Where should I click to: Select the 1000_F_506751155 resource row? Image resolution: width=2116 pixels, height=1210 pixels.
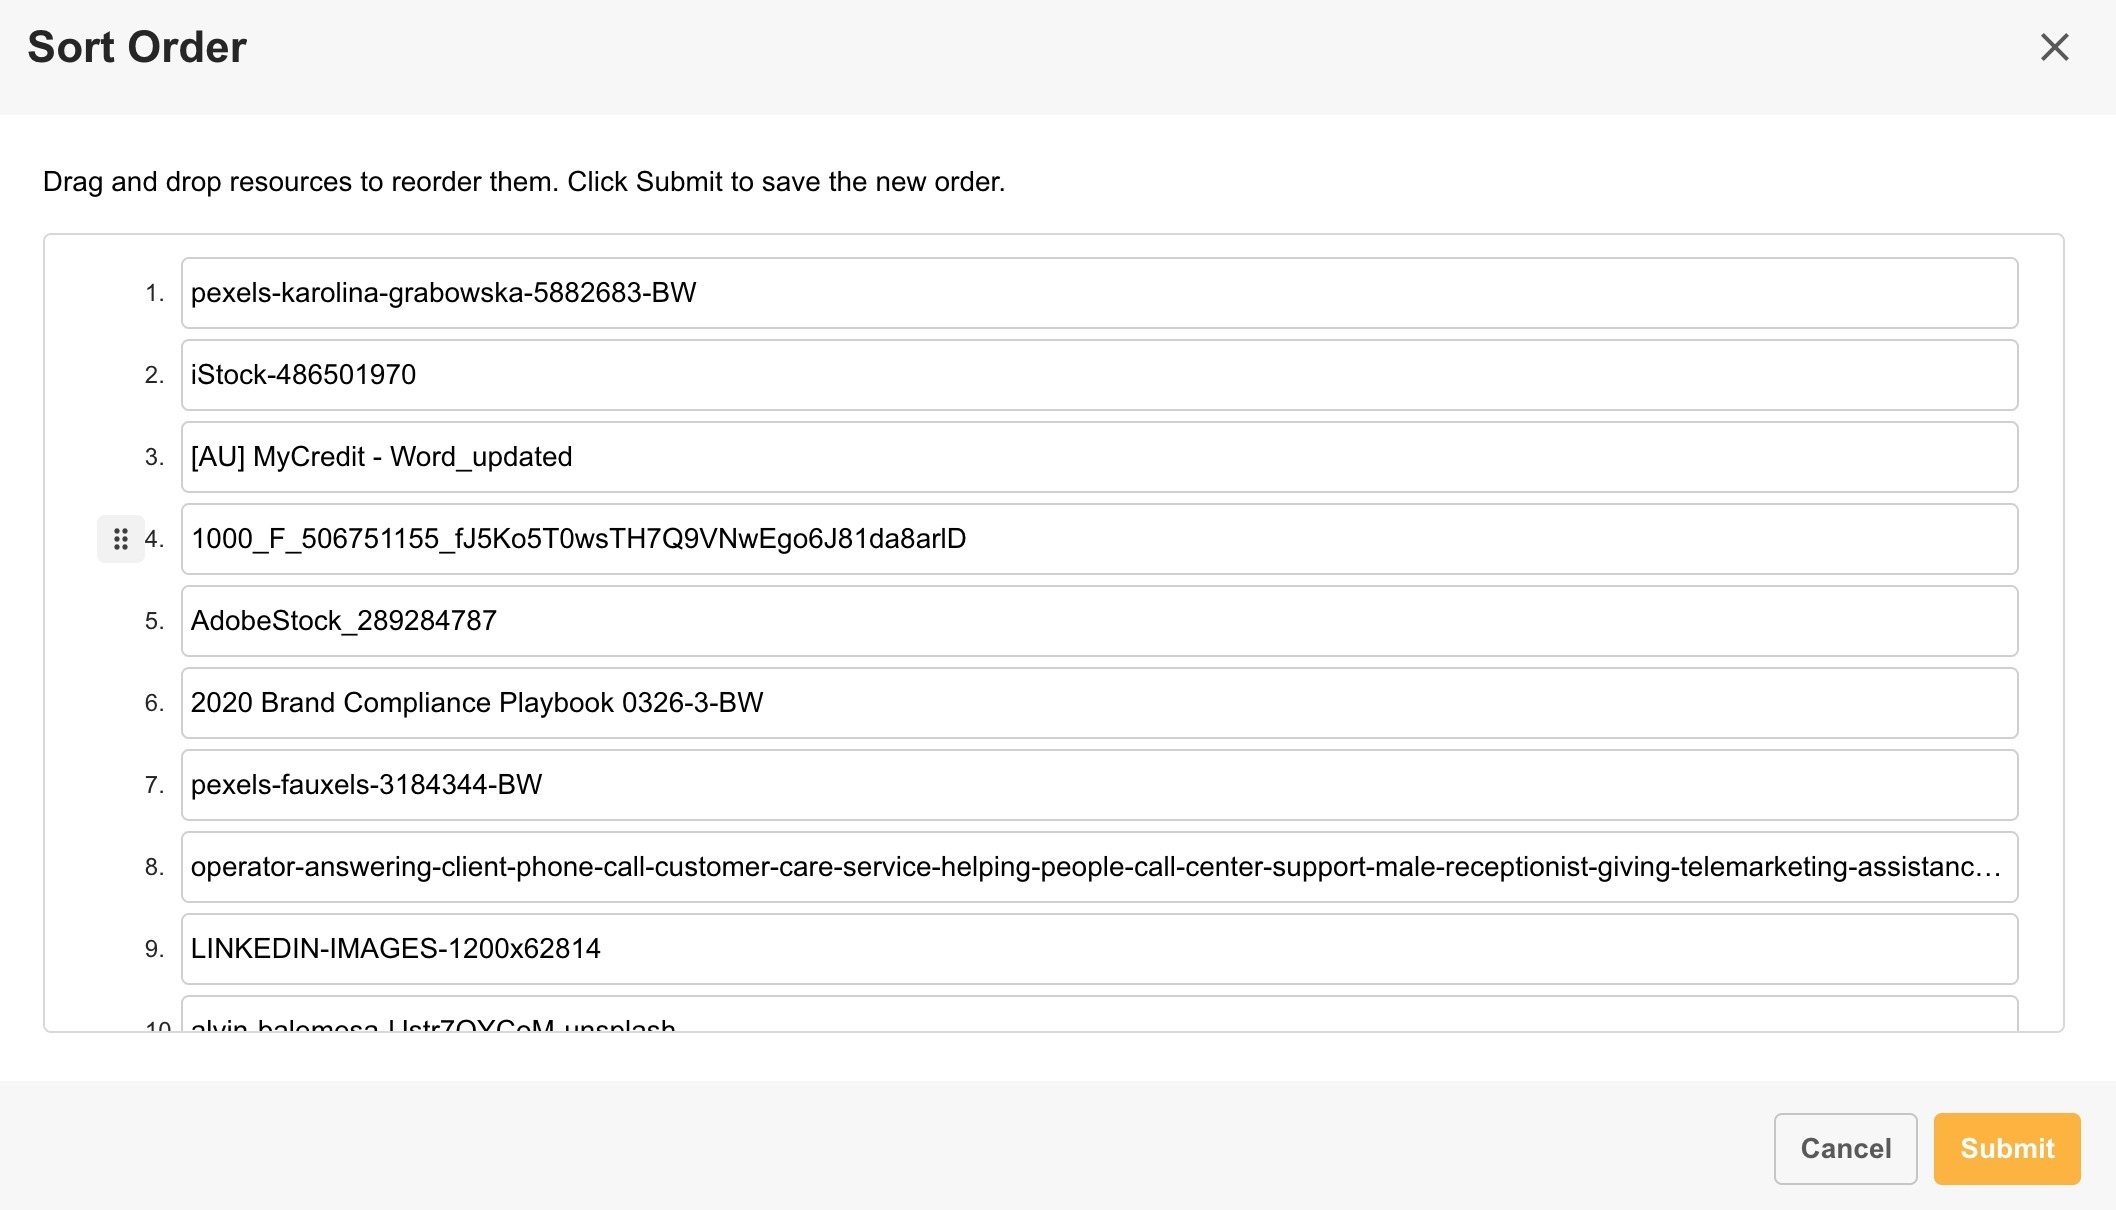click(x=1098, y=539)
